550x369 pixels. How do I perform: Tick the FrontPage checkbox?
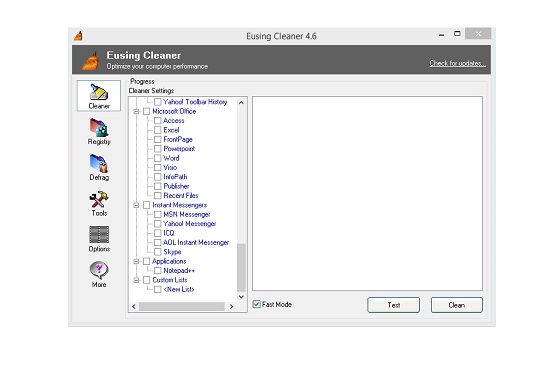click(x=158, y=139)
